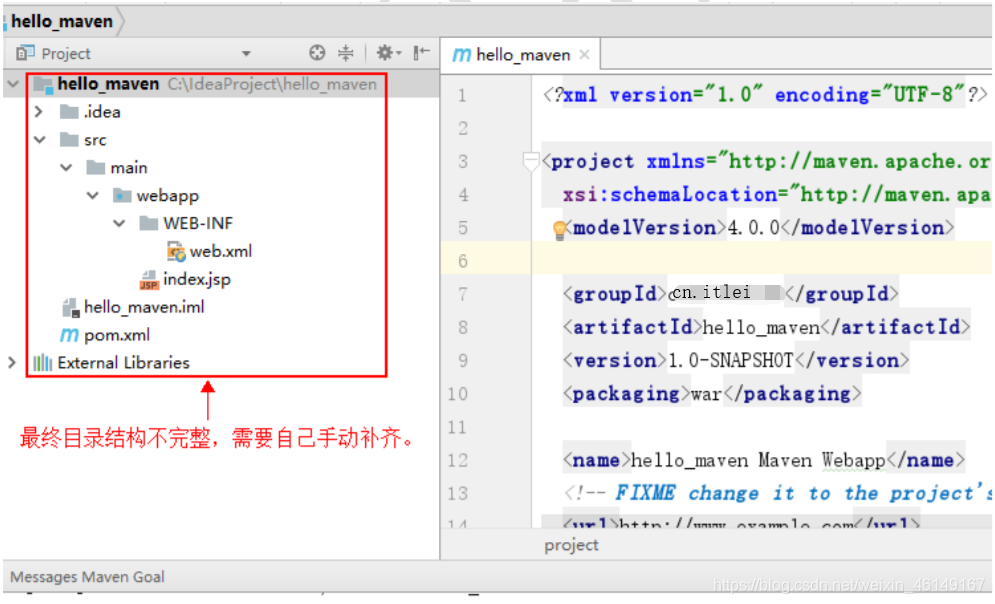Click the collapse all icon in Project panel
The height and width of the screenshot is (604, 995).
point(345,53)
